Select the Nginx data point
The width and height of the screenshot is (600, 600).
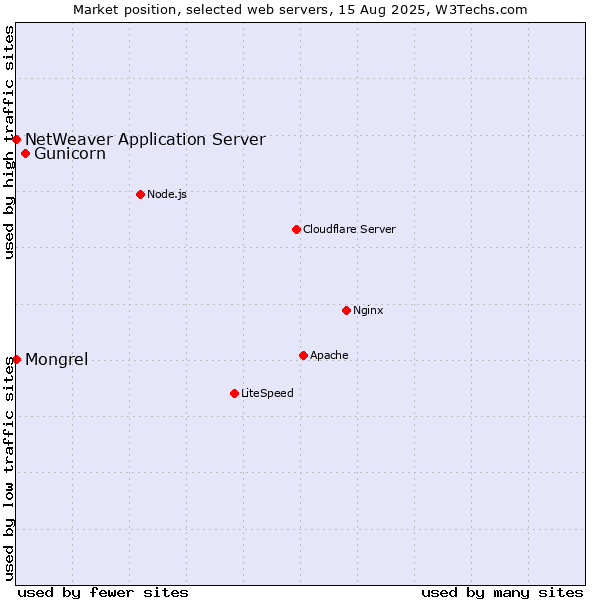pyautogui.click(x=346, y=310)
